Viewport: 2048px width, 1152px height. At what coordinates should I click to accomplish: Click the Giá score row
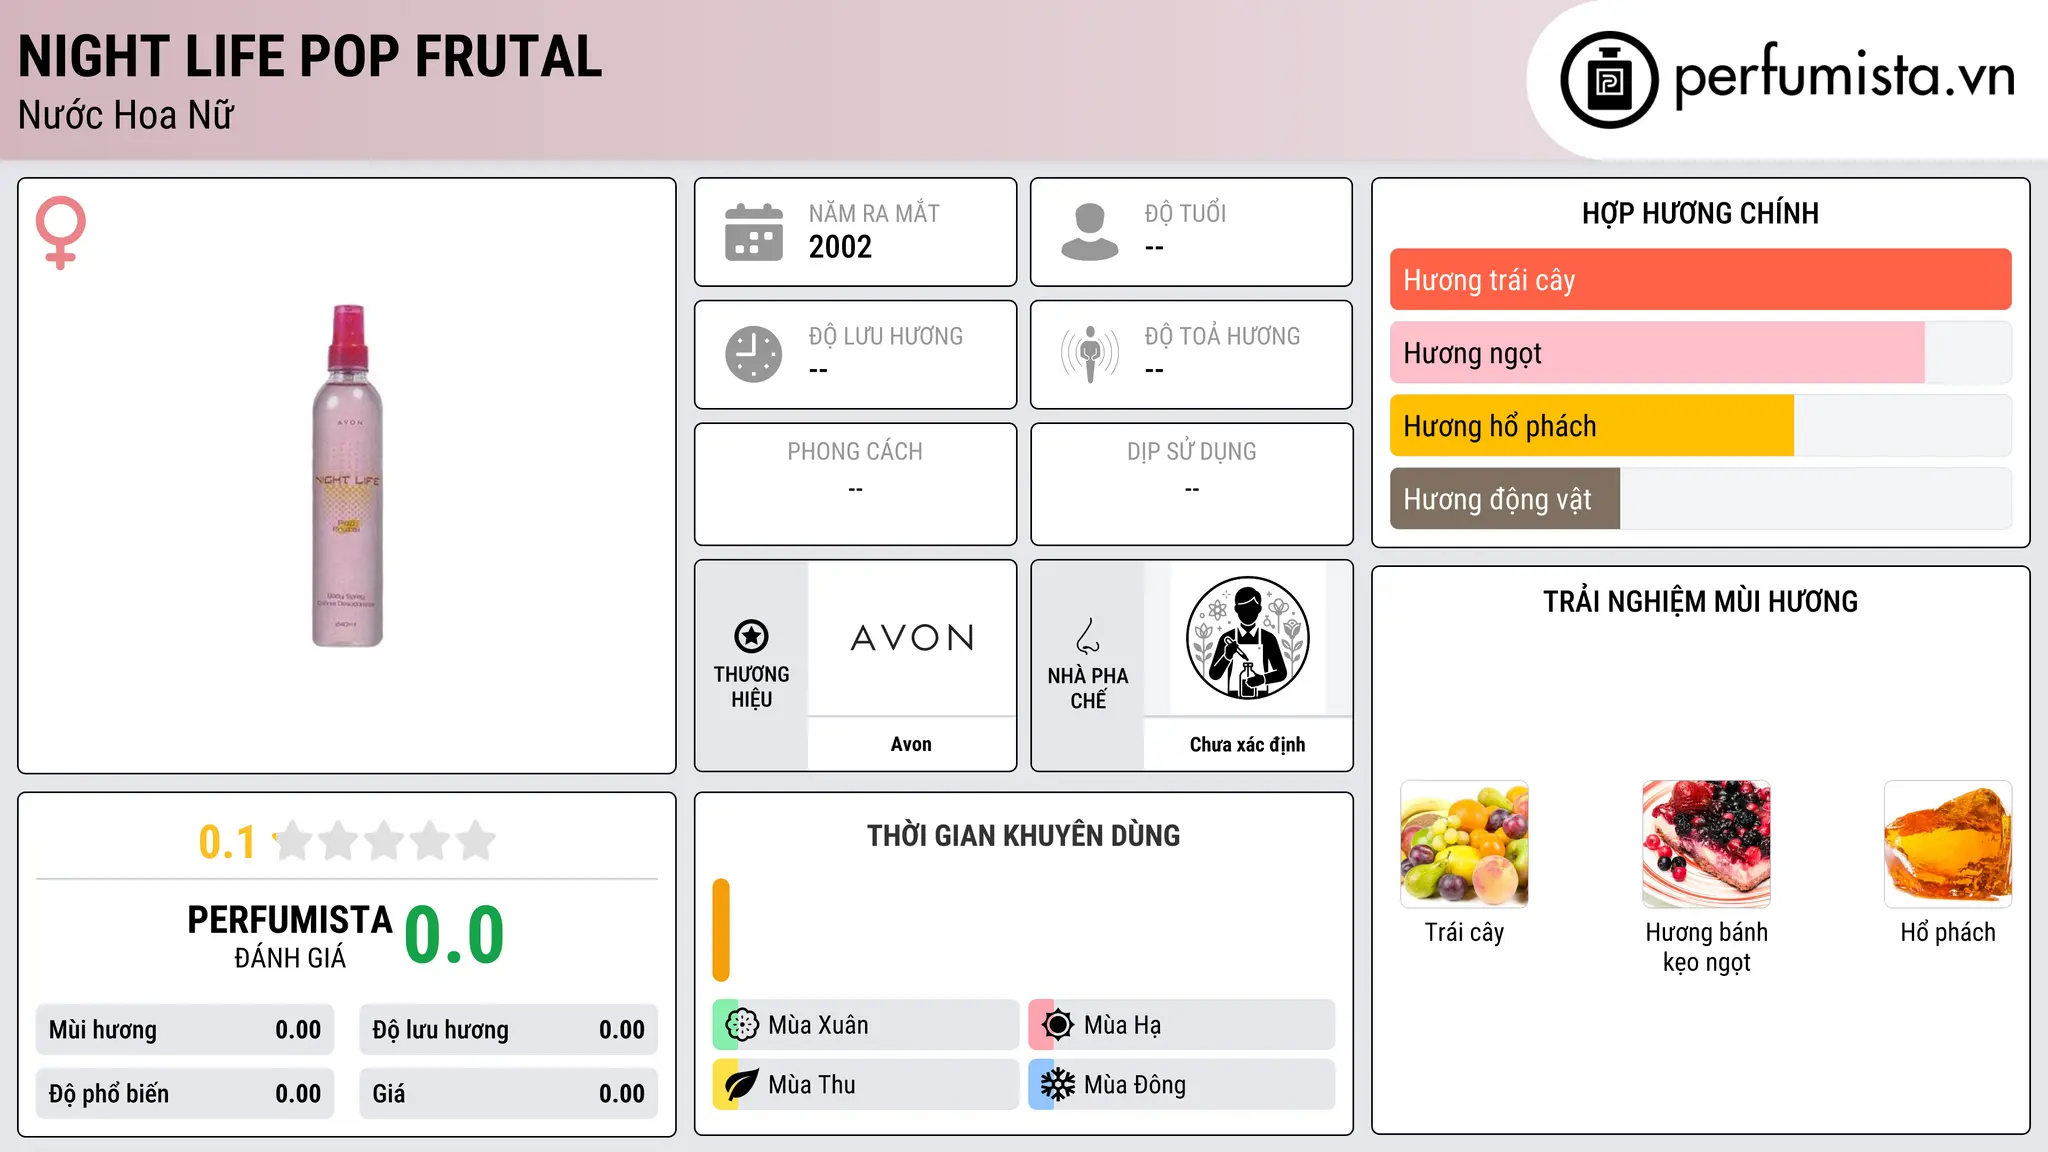tap(508, 1094)
